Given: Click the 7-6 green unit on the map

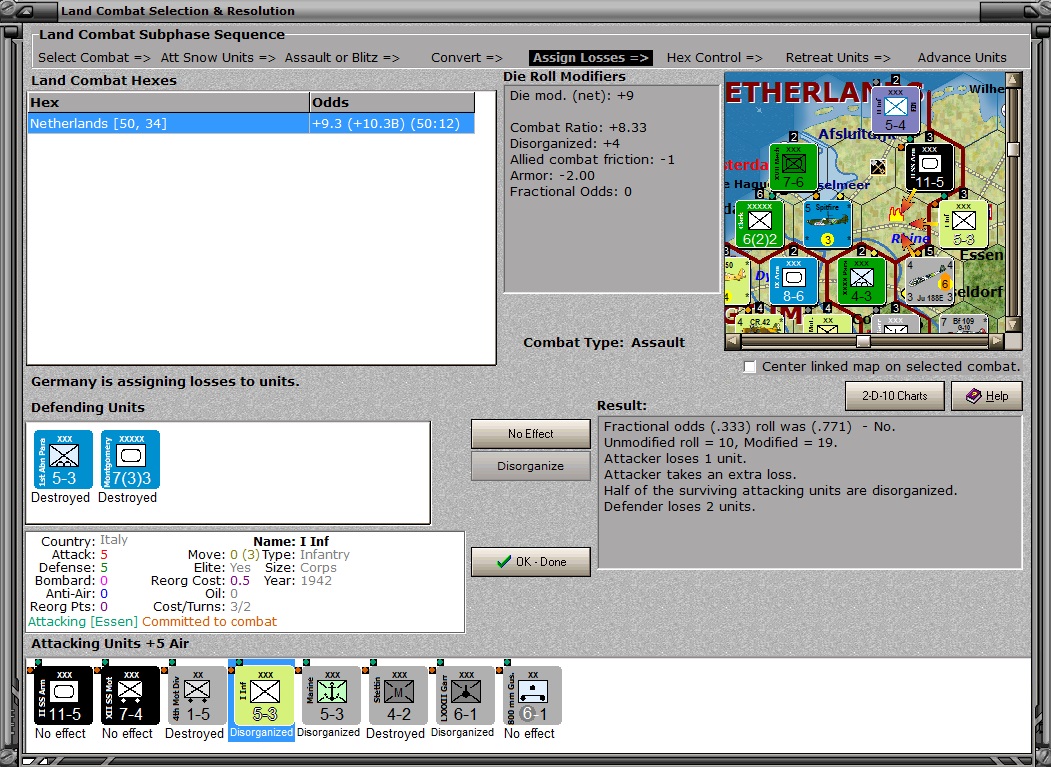Looking at the screenshot, I should (x=794, y=168).
